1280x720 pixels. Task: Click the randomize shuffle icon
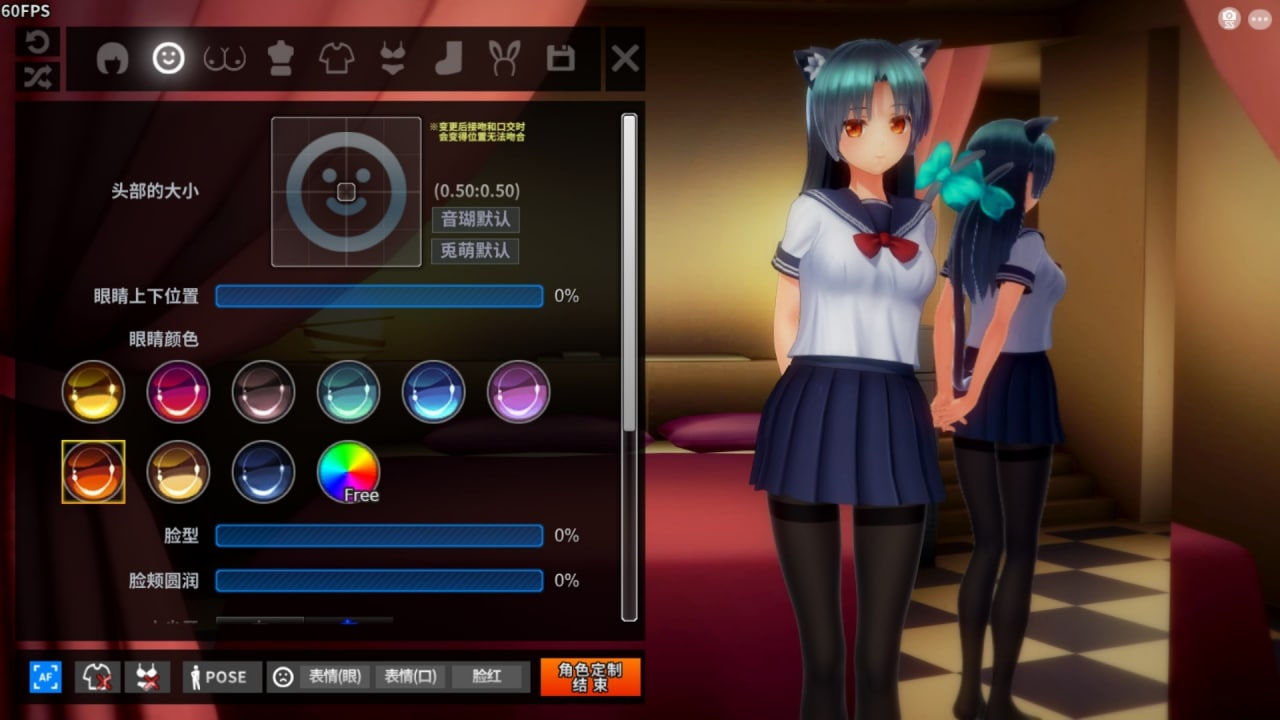point(38,76)
